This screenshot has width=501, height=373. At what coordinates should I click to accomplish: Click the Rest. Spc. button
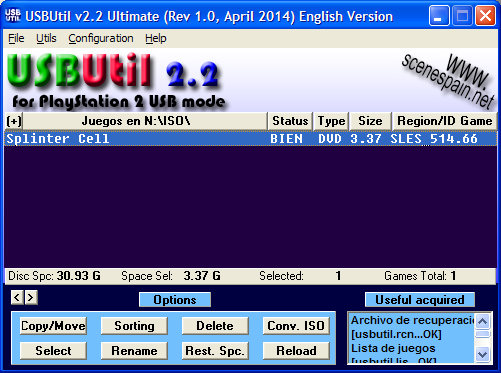point(215,351)
